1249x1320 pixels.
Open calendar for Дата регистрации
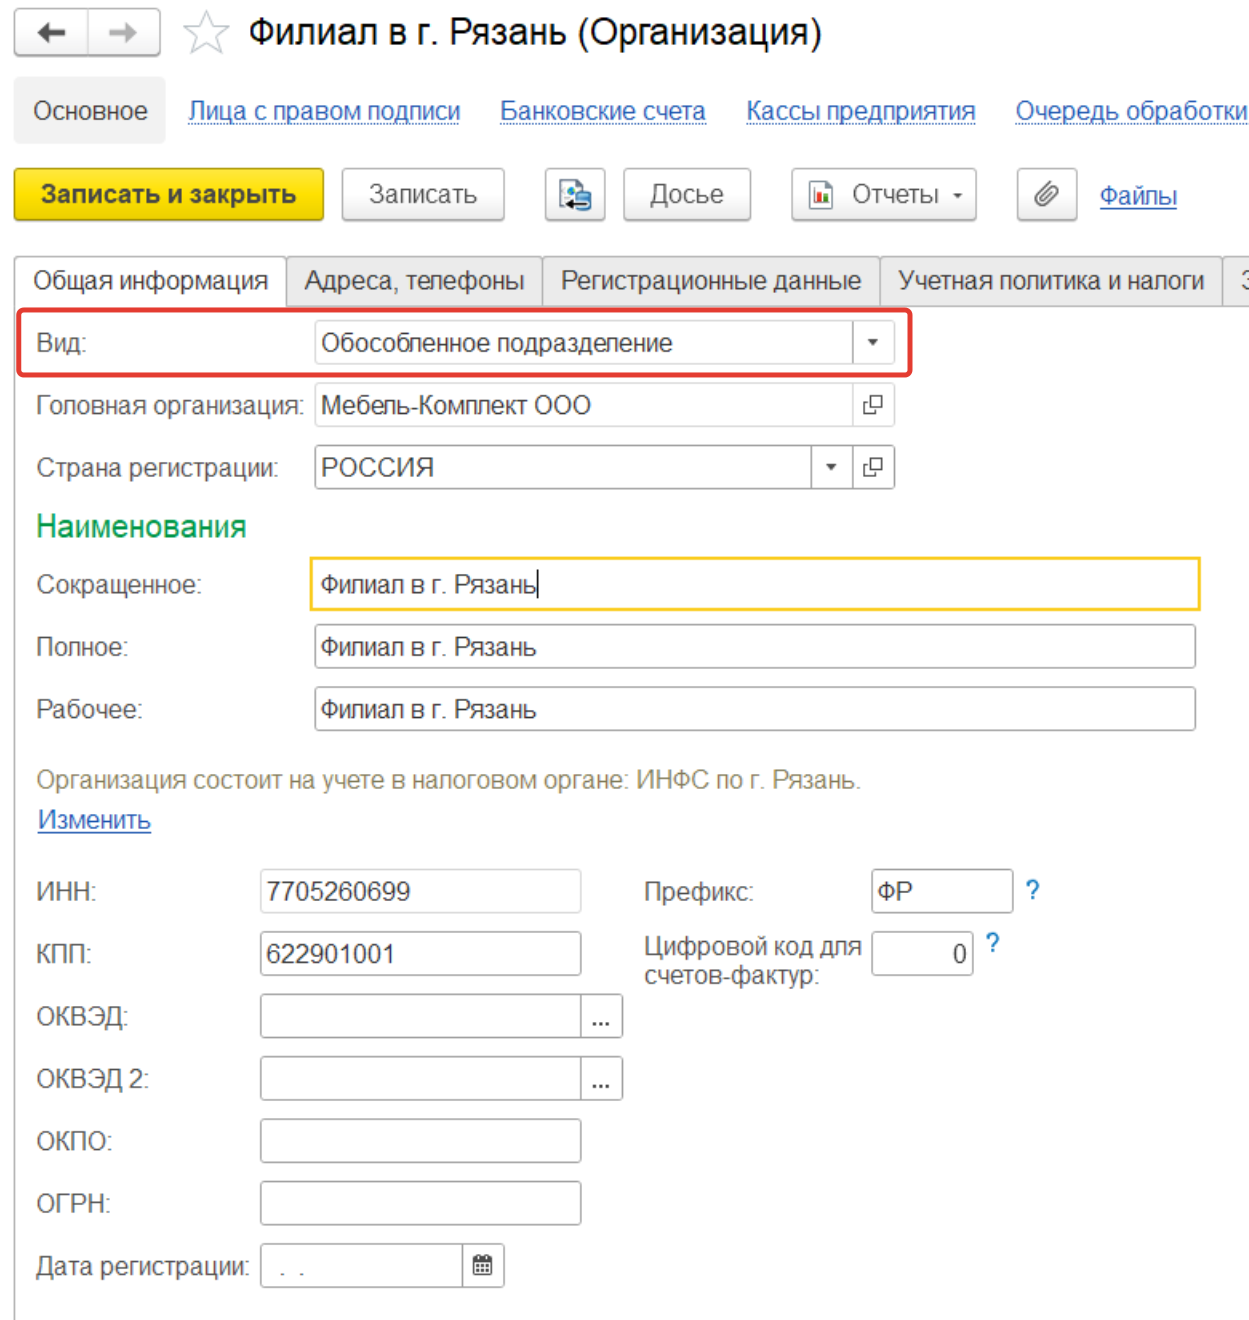coord(483,1266)
